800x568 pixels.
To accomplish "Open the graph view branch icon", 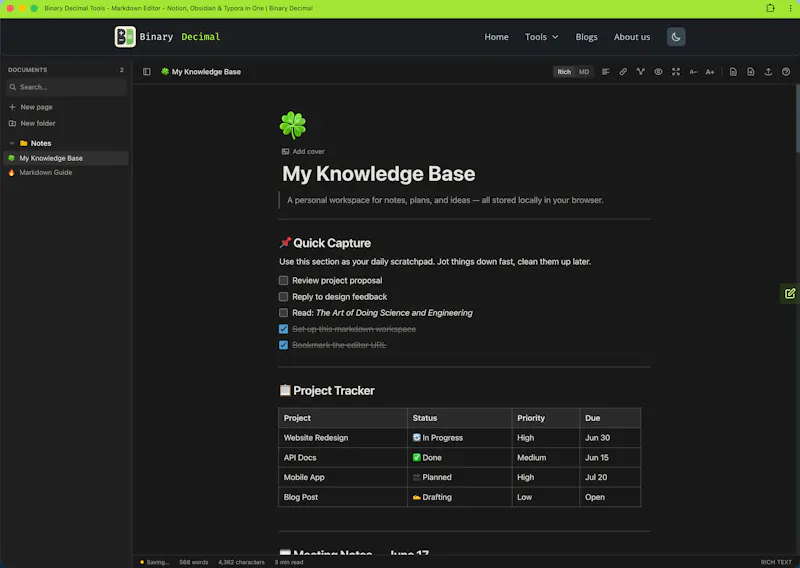I will click(x=641, y=72).
